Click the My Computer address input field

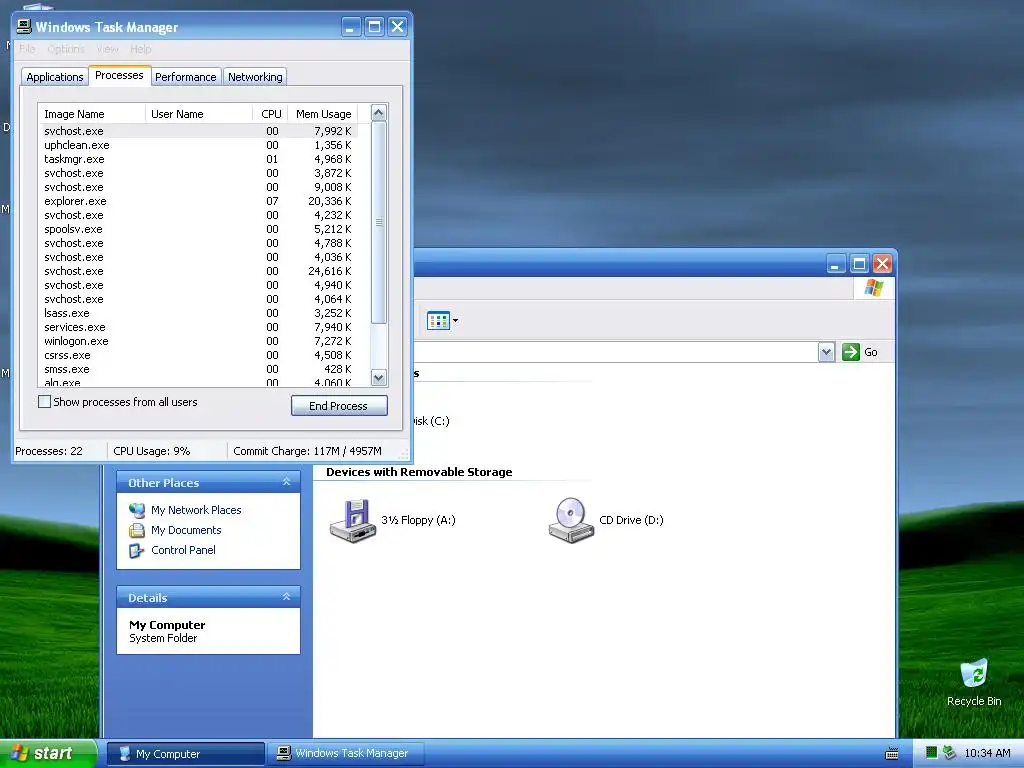pos(615,352)
